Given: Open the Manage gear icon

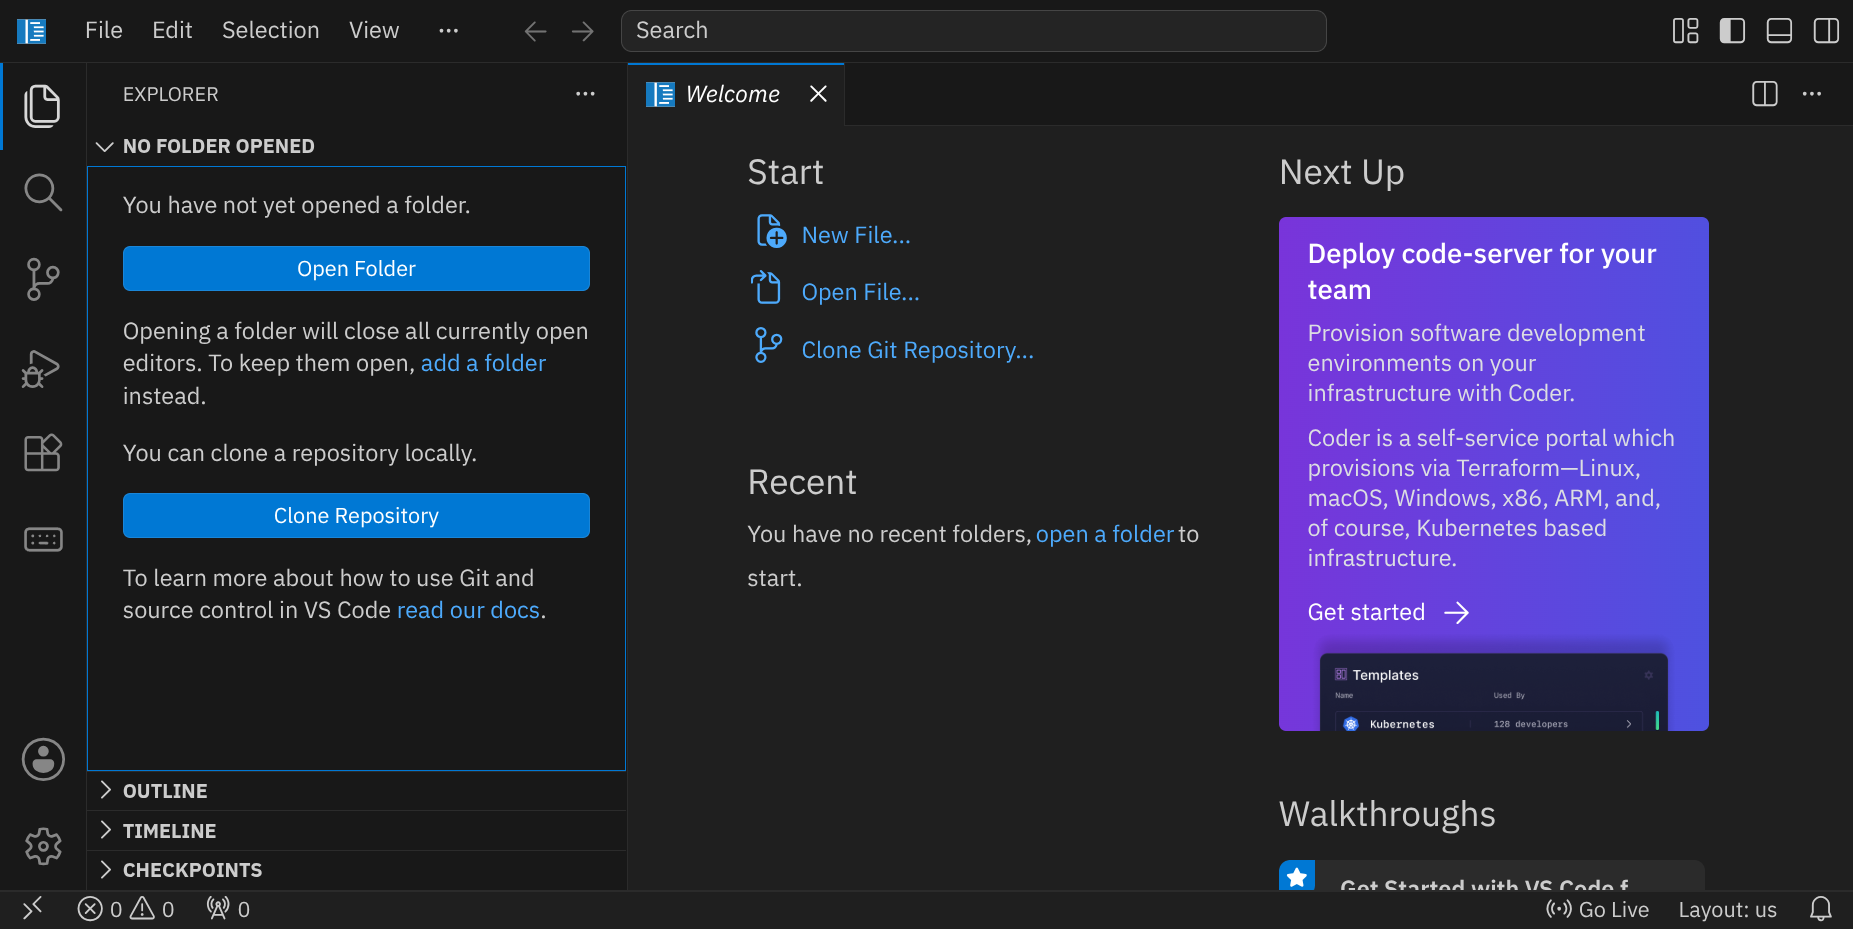Looking at the screenshot, I should [x=43, y=846].
